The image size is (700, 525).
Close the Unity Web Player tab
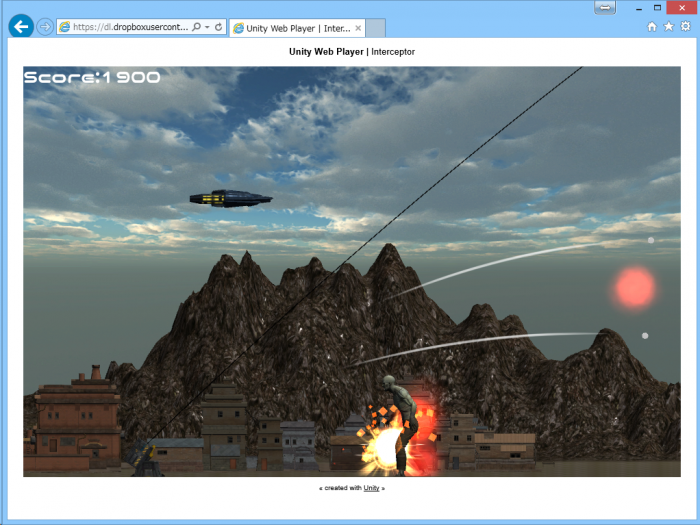point(358,28)
